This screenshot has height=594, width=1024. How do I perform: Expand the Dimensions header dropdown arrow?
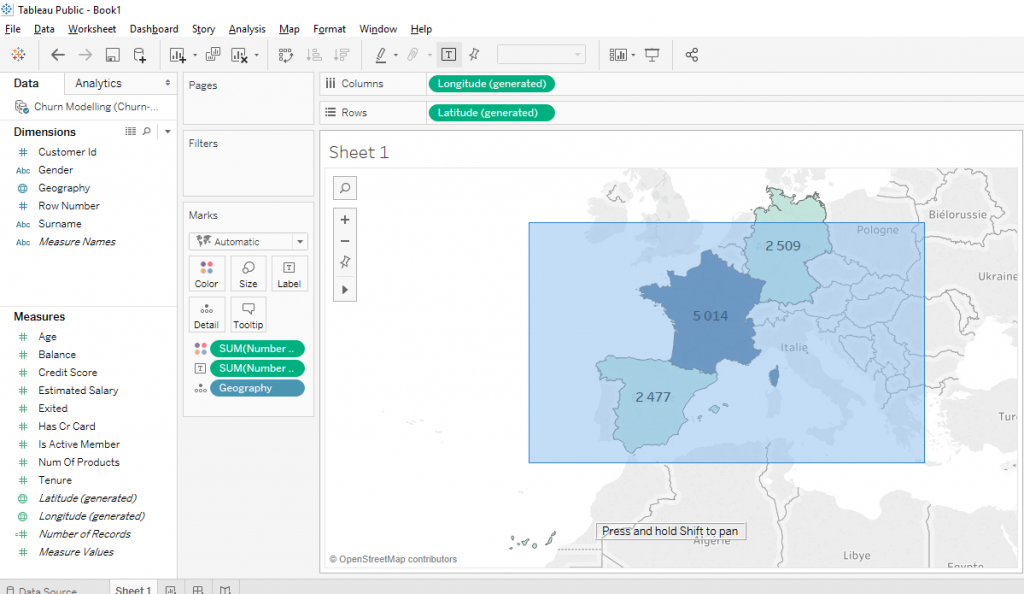[x=167, y=131]
